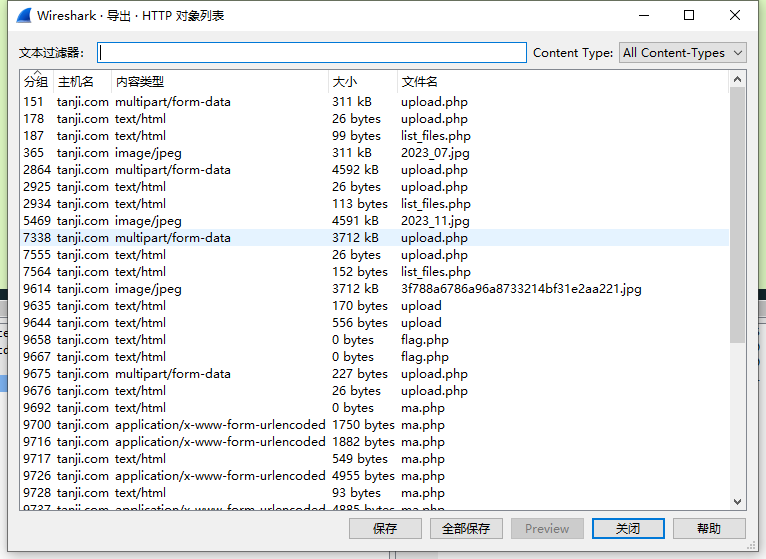The height and width of the screenshot is (559, 766).
Task: Click the scrollbar down arrow
Action: tap(738, 502)
